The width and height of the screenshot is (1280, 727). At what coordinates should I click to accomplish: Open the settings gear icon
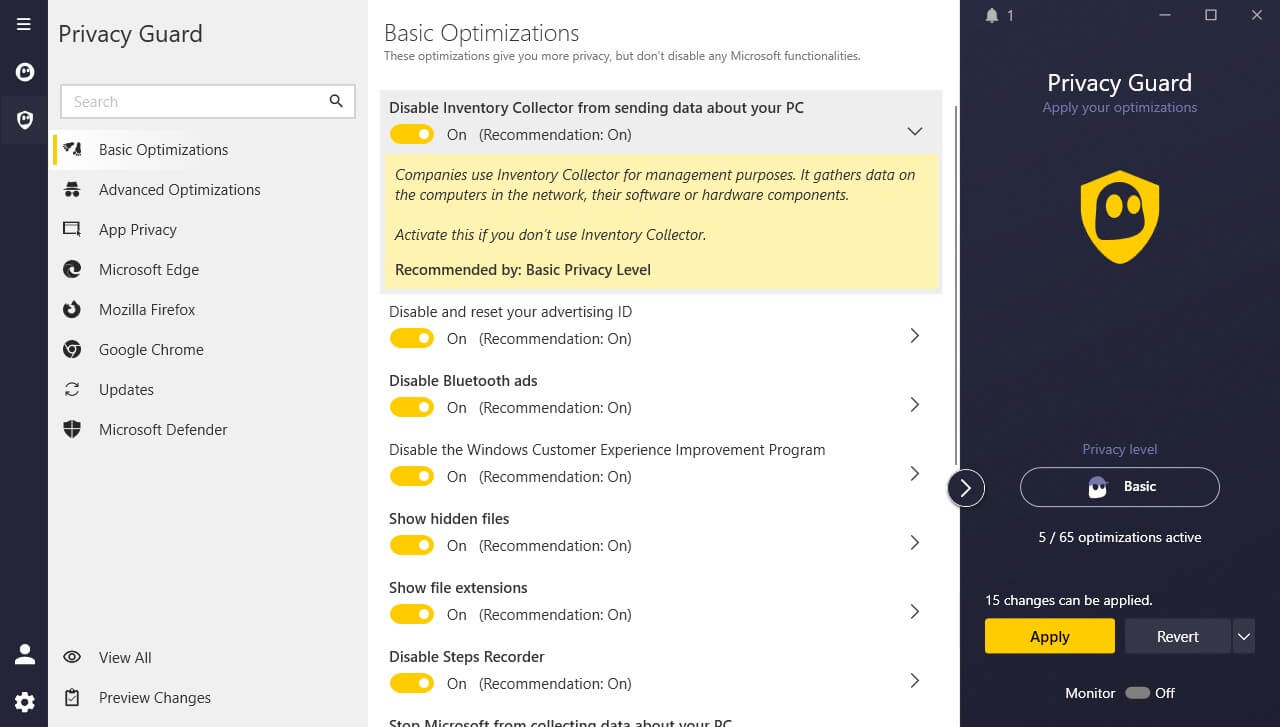coord(24,702)
